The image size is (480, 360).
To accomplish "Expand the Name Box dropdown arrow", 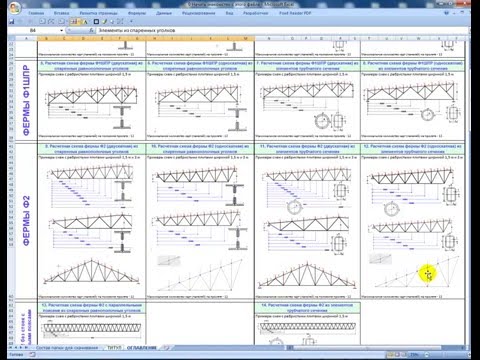I will 62,30.
